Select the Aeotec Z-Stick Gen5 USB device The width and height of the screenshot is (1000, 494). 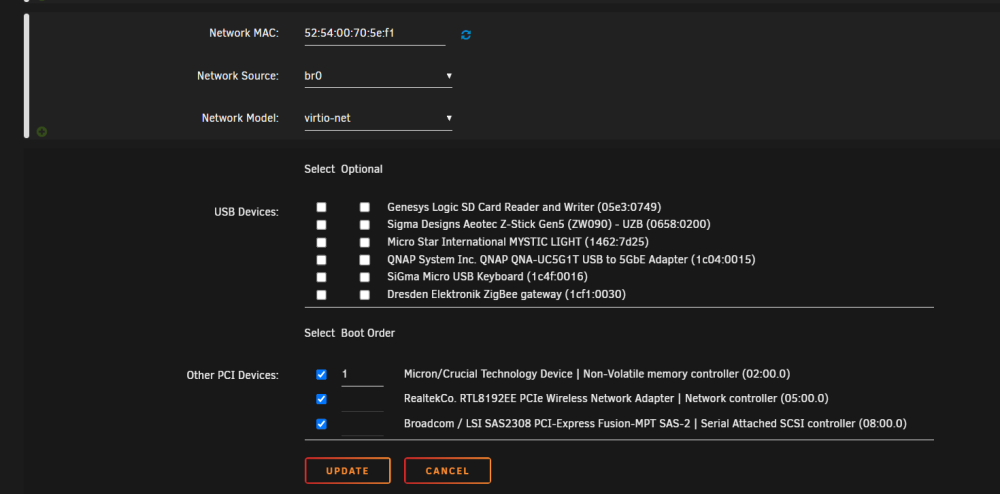click(321, 225)
